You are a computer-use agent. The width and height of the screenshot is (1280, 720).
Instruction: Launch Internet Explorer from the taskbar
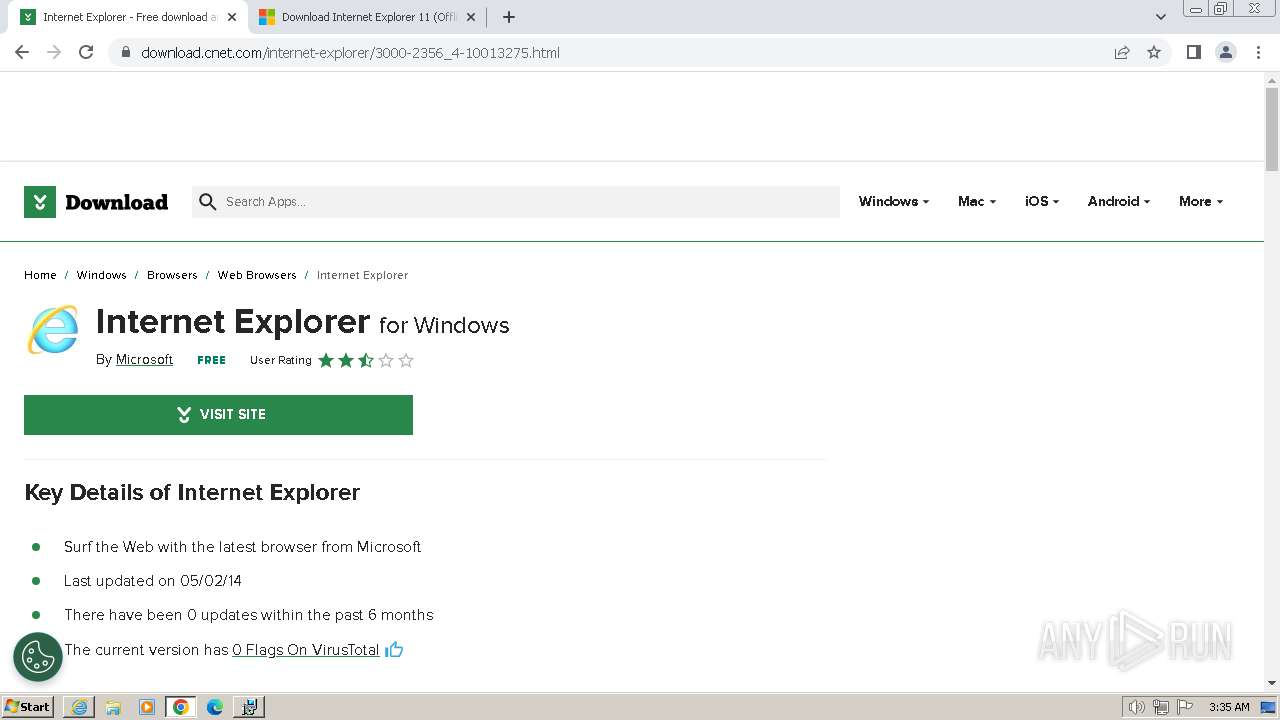[x=79, y=707]
